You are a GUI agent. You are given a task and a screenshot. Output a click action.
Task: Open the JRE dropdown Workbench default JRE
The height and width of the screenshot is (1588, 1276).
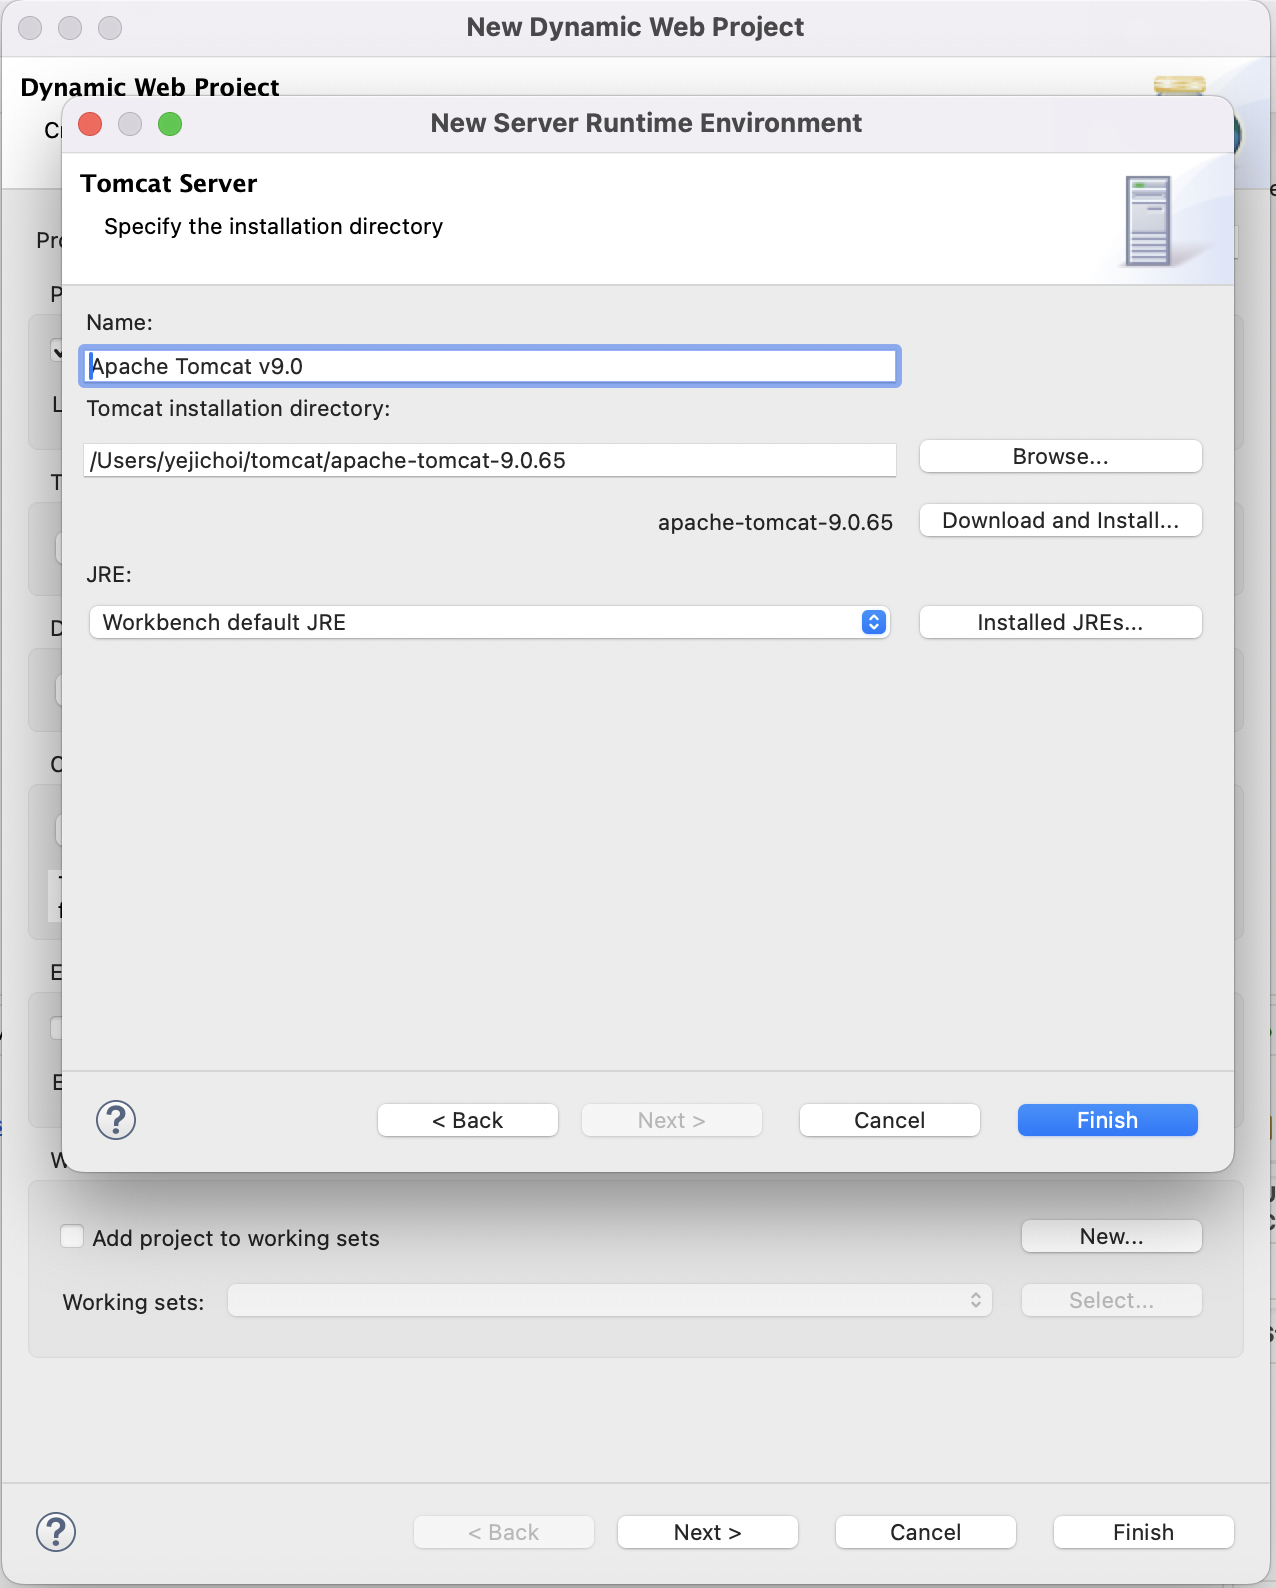[x=490, y=622]
